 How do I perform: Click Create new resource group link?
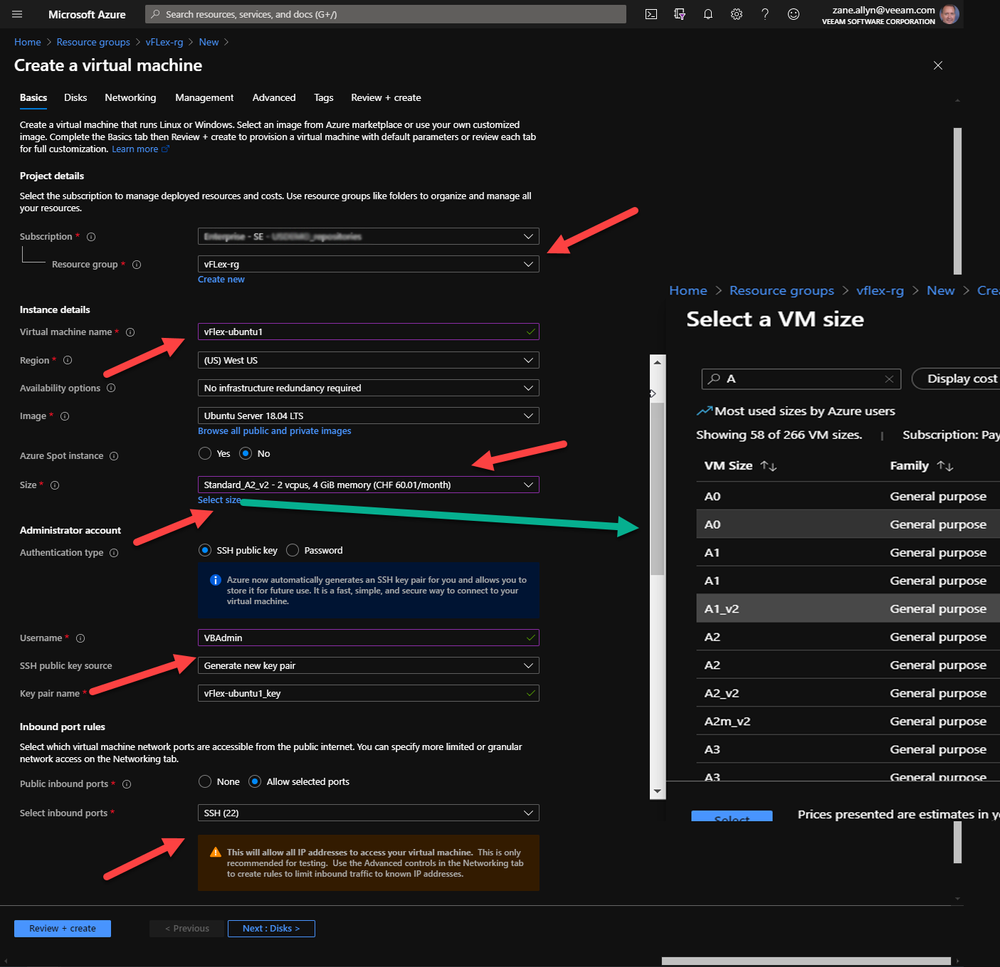click(221, 279)
